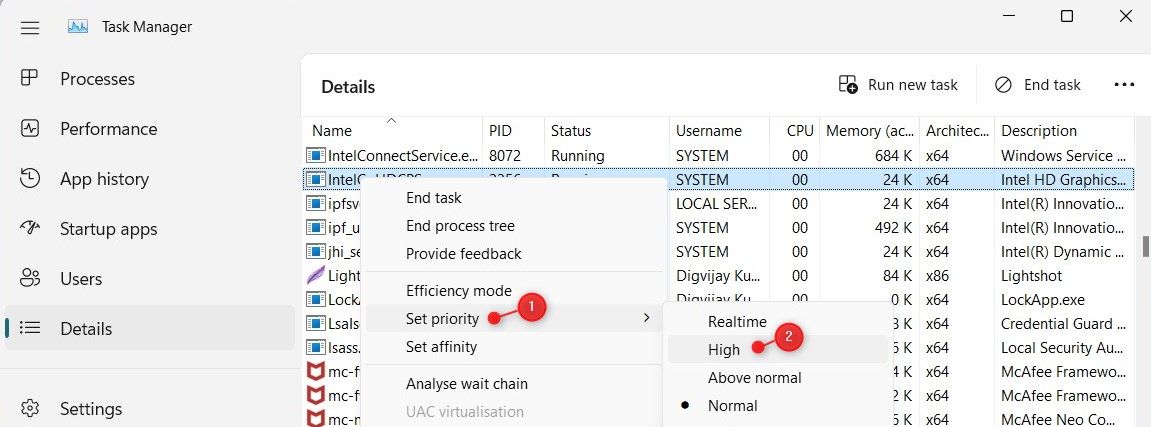Switch to the Users tab
The image size is (1151, 427).
(150, 279)
